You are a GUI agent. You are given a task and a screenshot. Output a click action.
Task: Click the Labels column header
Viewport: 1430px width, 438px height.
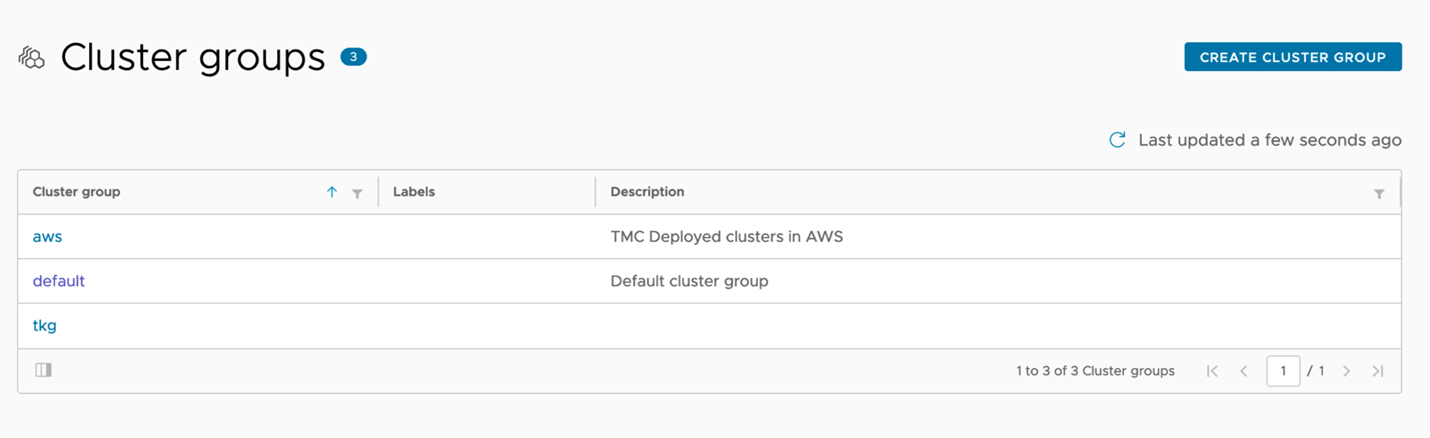(x=414, y=192)
